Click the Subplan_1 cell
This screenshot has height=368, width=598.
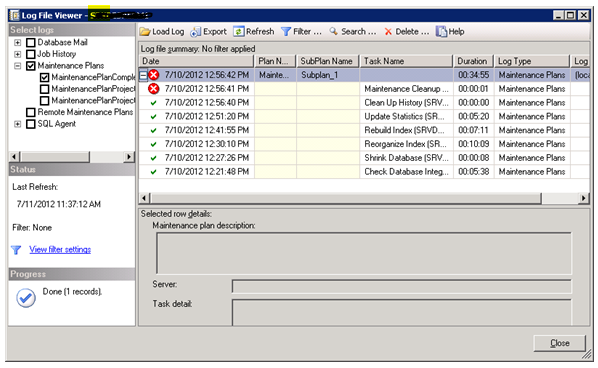point(328,75)
